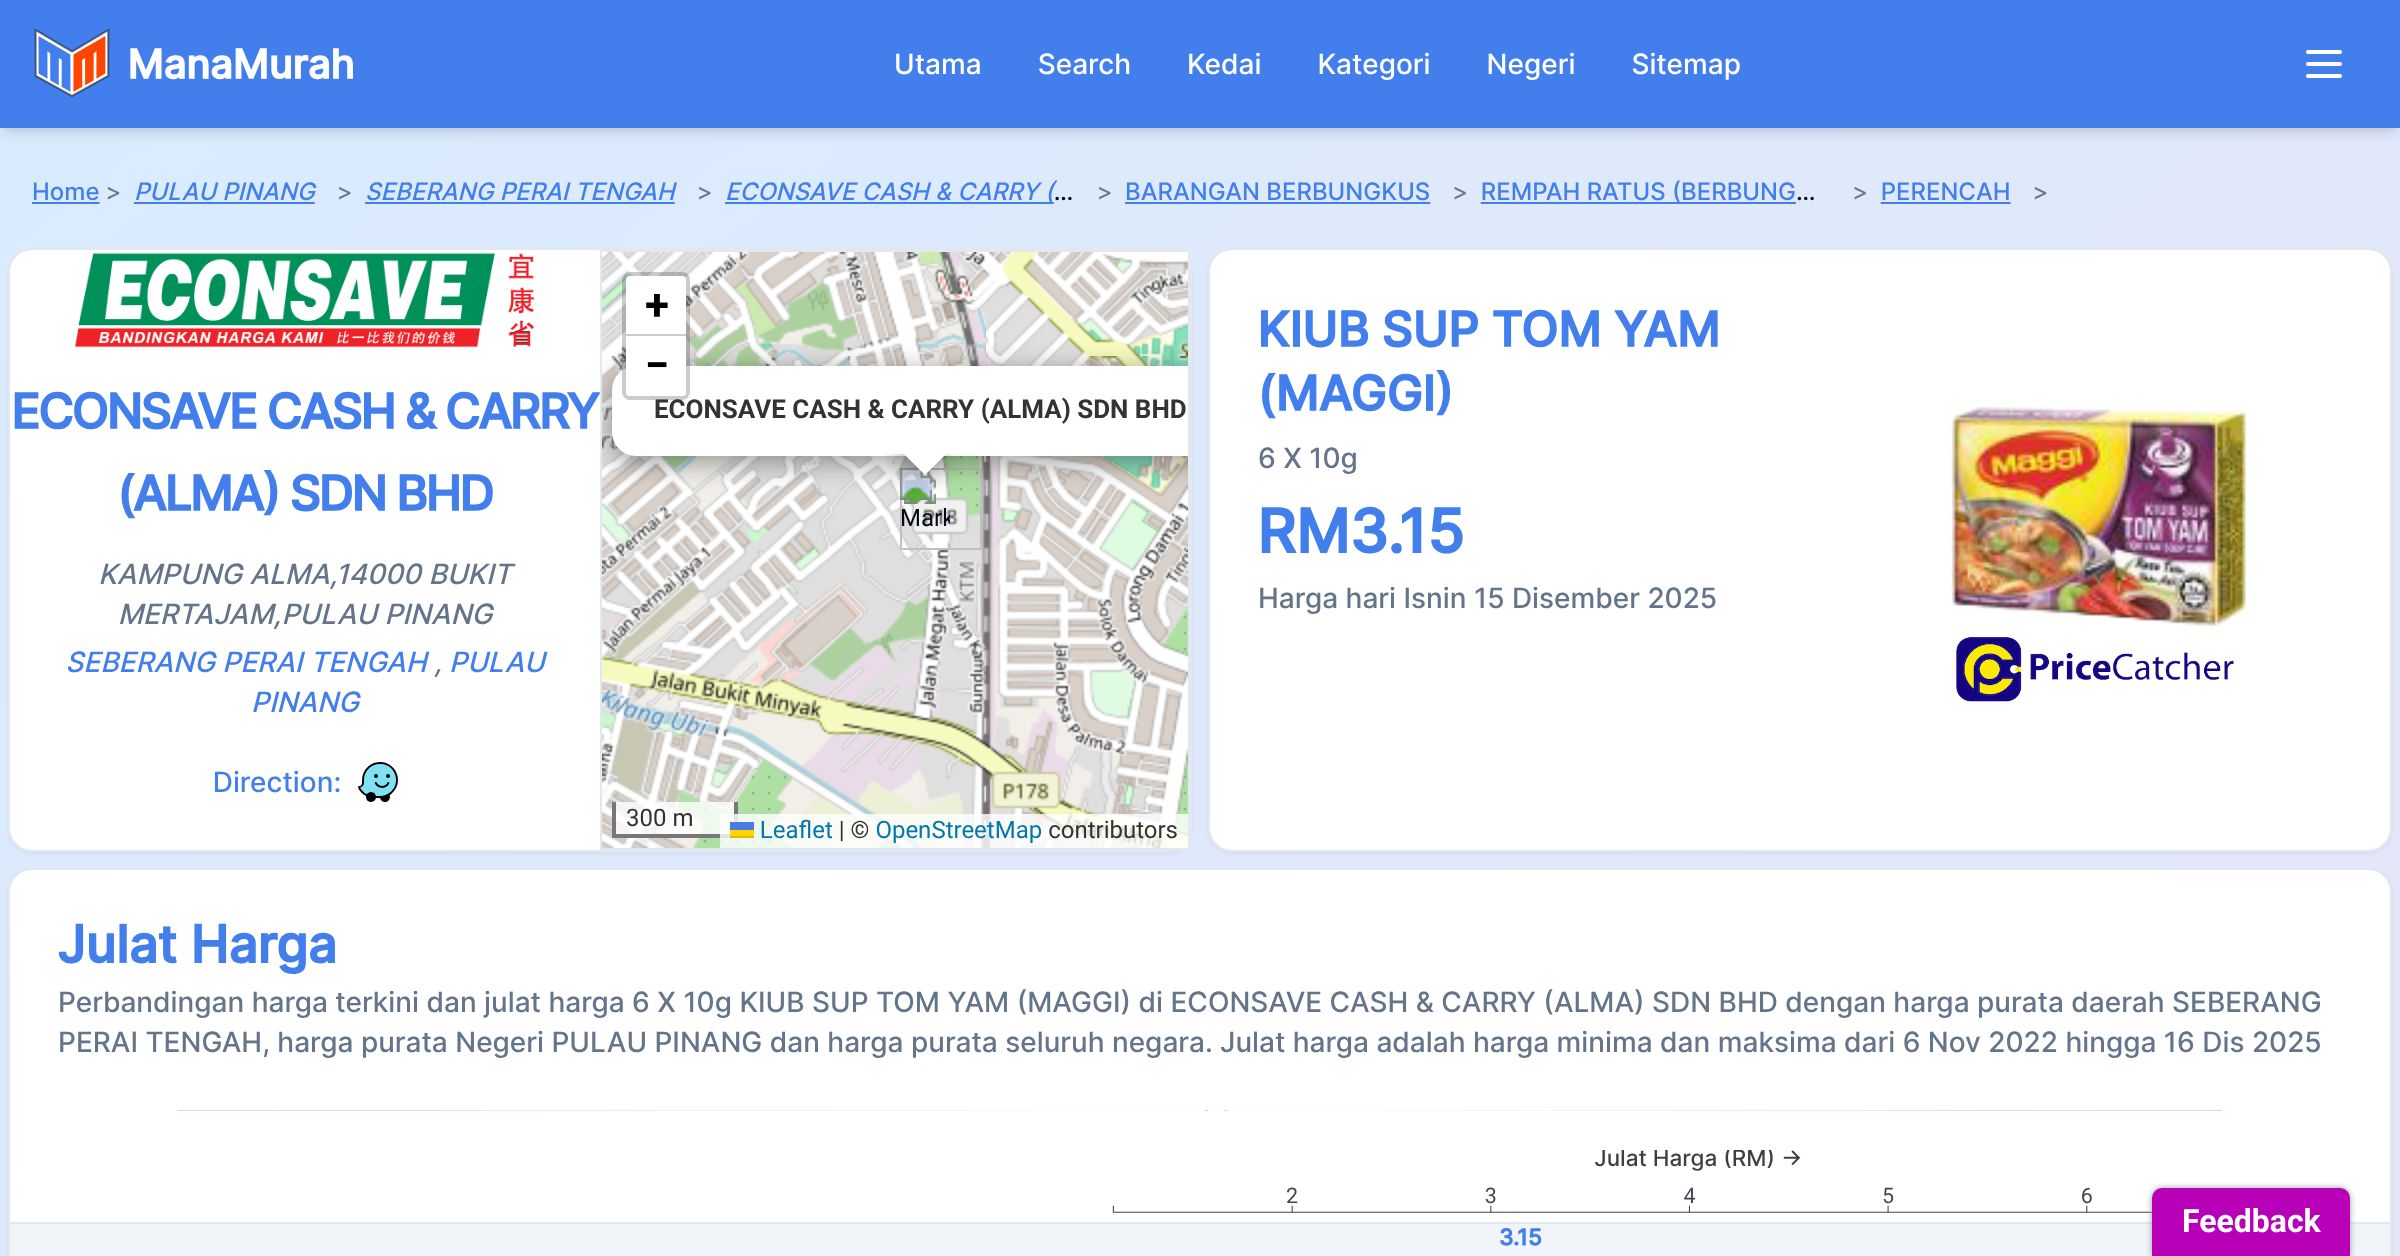The height and width of the screenshot is (1256, 2400).
Task: Open the hamburger menu
Action: 2323,64
